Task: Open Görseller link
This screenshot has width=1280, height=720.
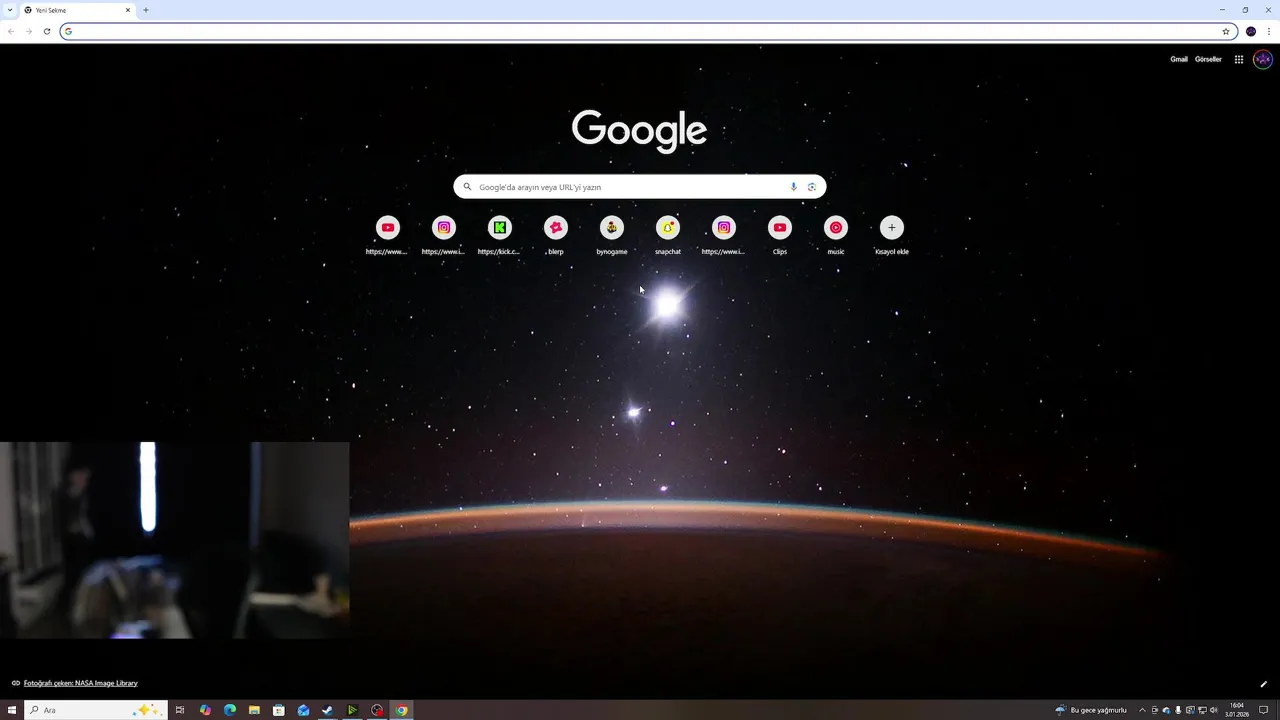Action: (x=1208, y=59)
